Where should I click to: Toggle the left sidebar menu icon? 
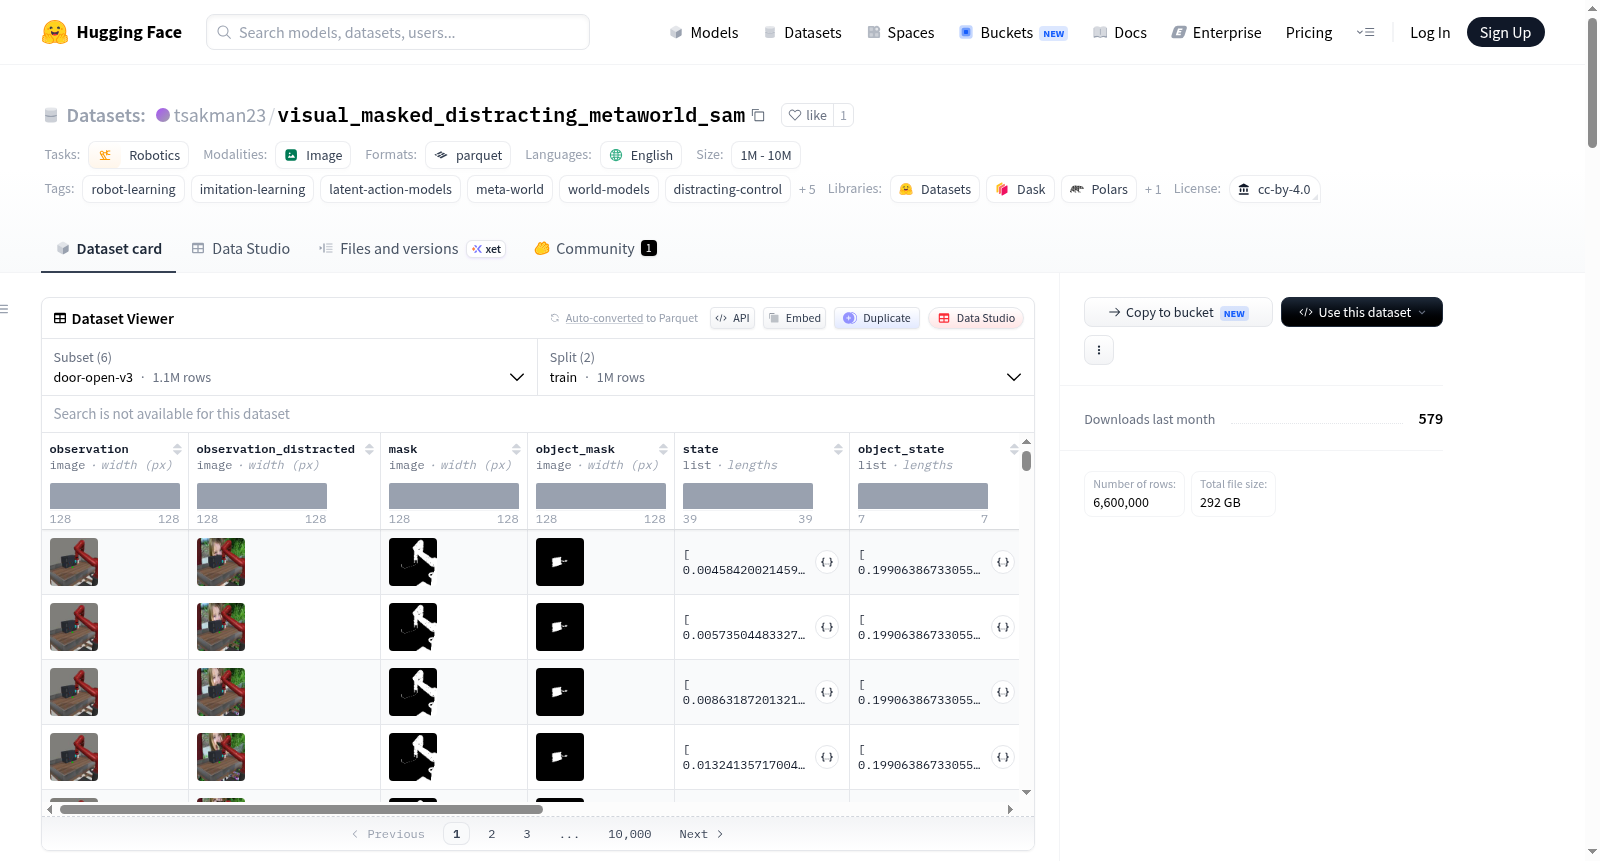(5, 309)
